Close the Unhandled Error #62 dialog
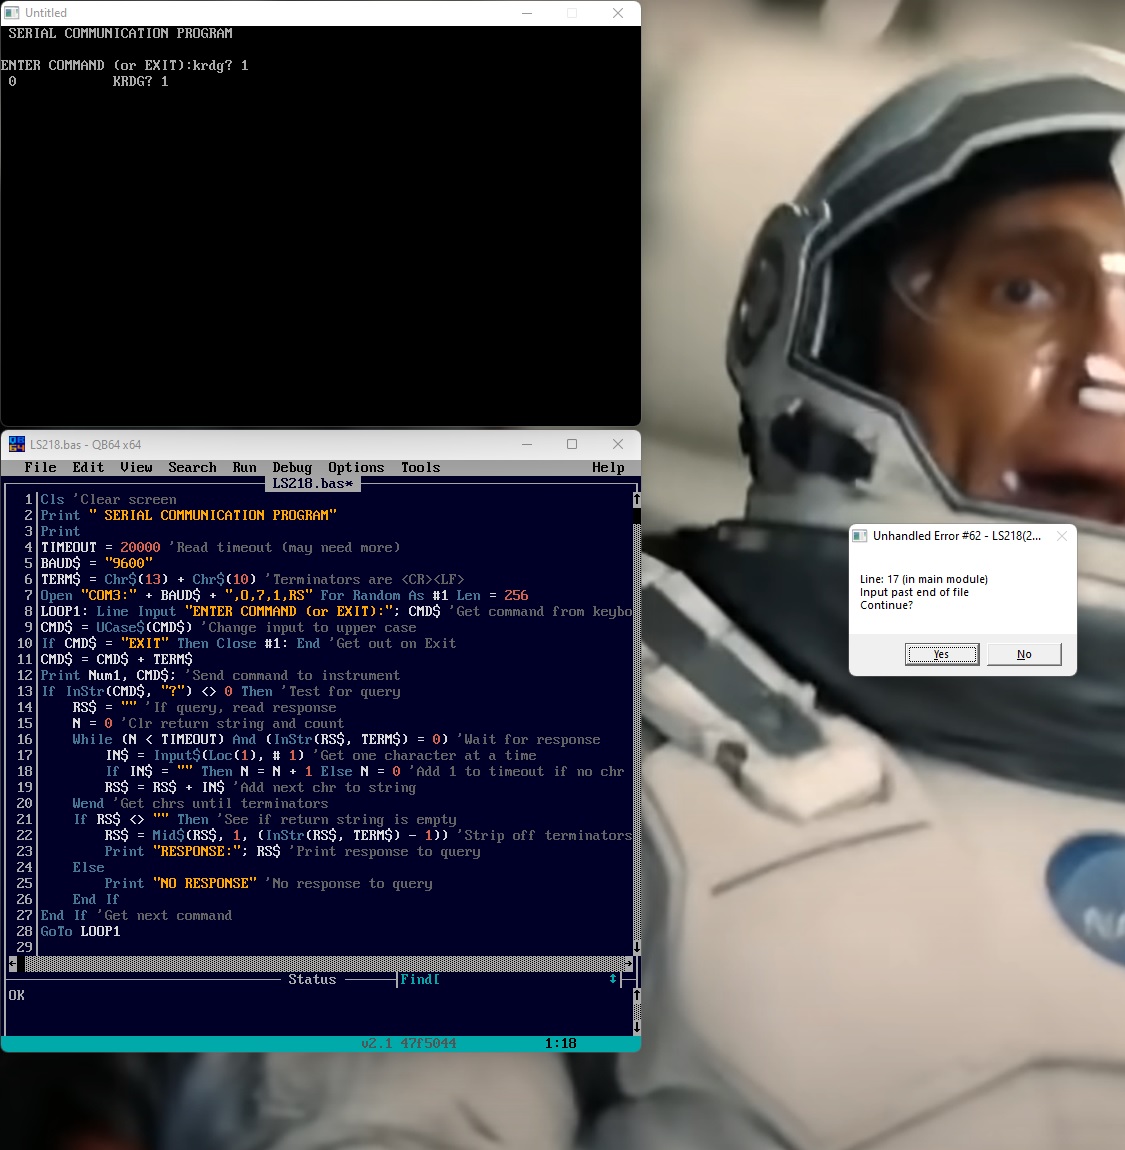This screenshot has height=1150, width=1125. (x=1061, y=536)
